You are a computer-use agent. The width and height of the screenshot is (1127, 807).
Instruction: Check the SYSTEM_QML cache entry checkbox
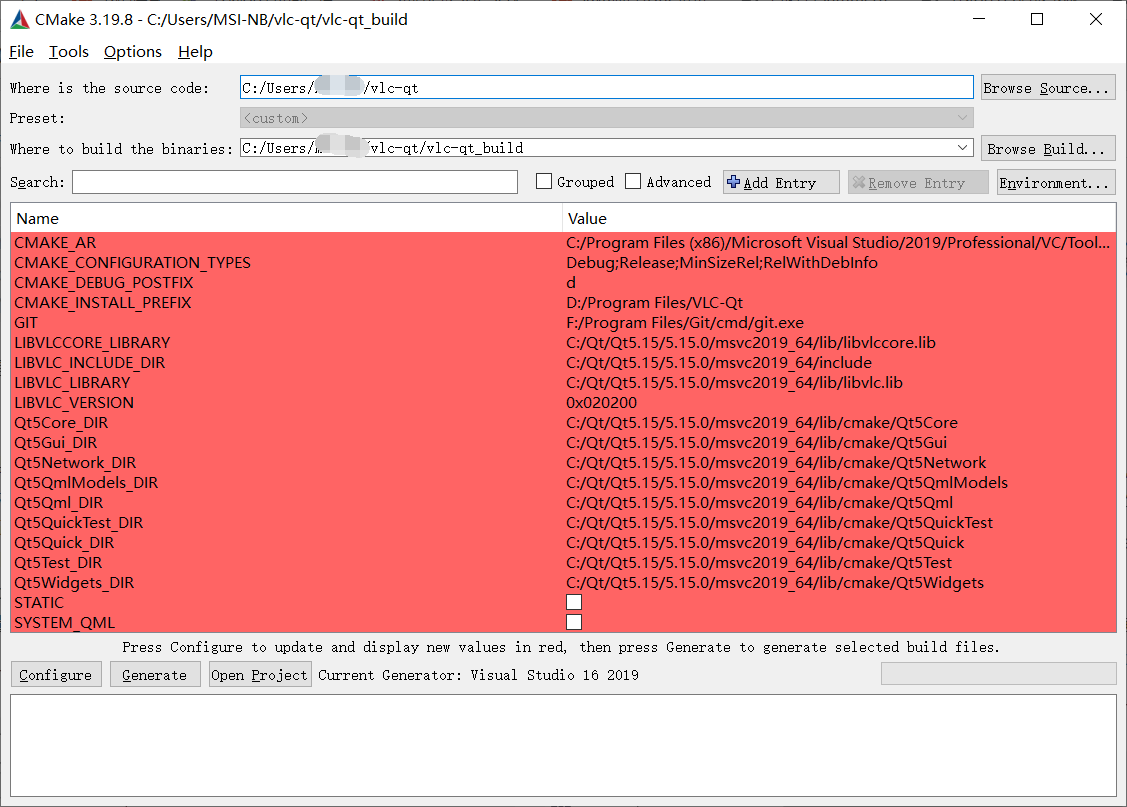point(573,621)
